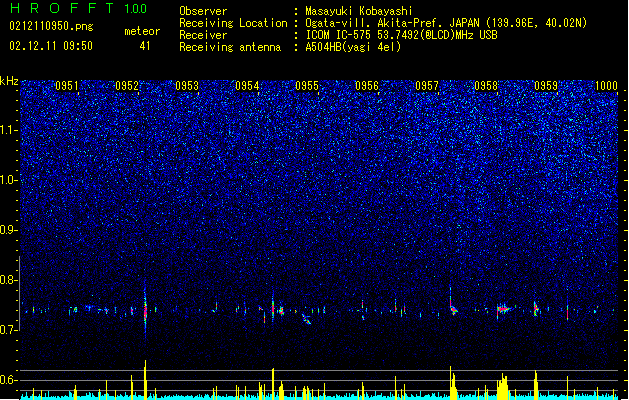Screen dimensions: 629x400
Task: Click the 0957 time marker
Action: click(427, 86)
